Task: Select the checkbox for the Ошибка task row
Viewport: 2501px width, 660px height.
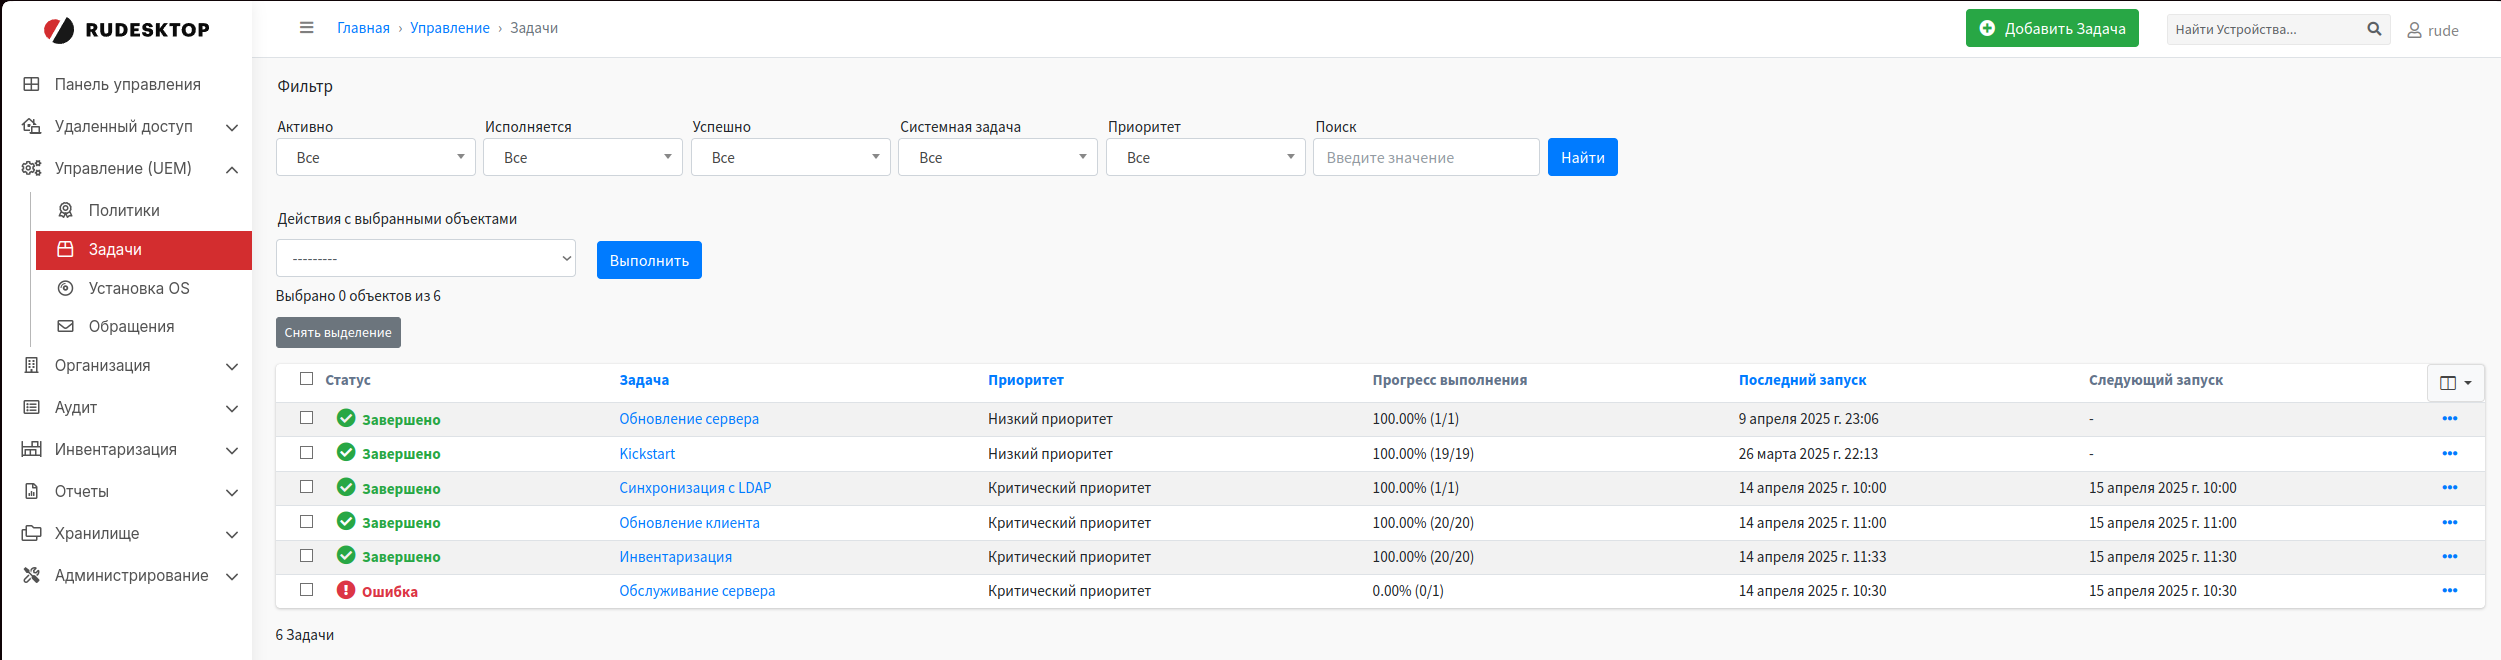Action: pyautogui.click(x=307, y=590)
